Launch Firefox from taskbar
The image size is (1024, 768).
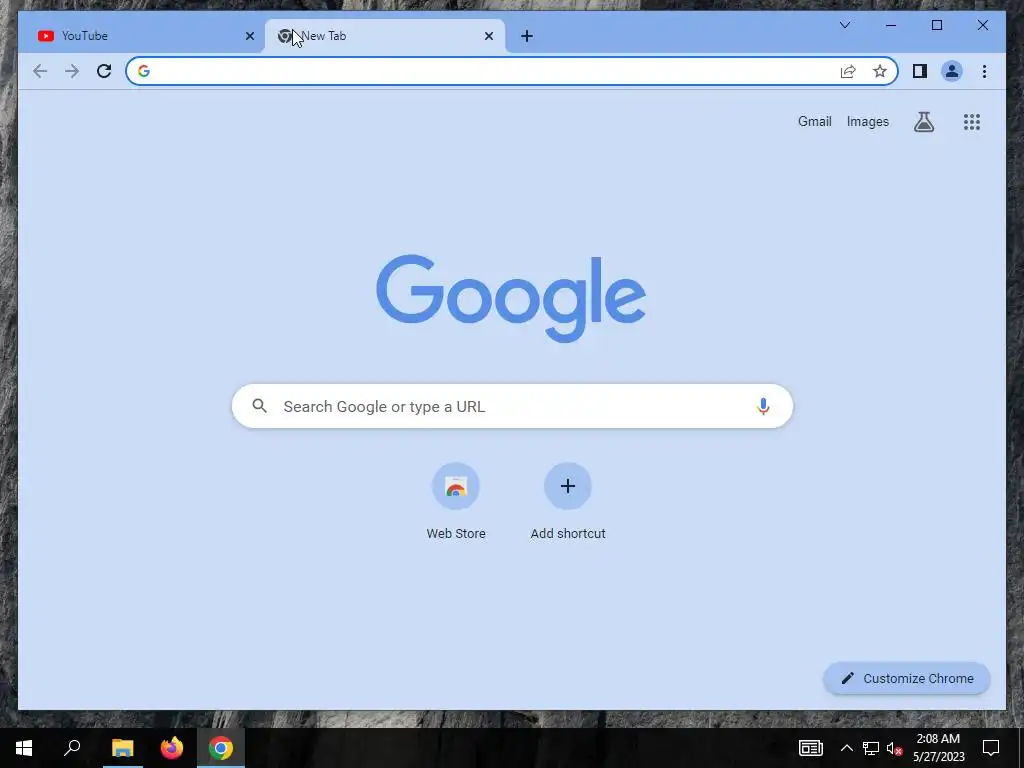172,748
